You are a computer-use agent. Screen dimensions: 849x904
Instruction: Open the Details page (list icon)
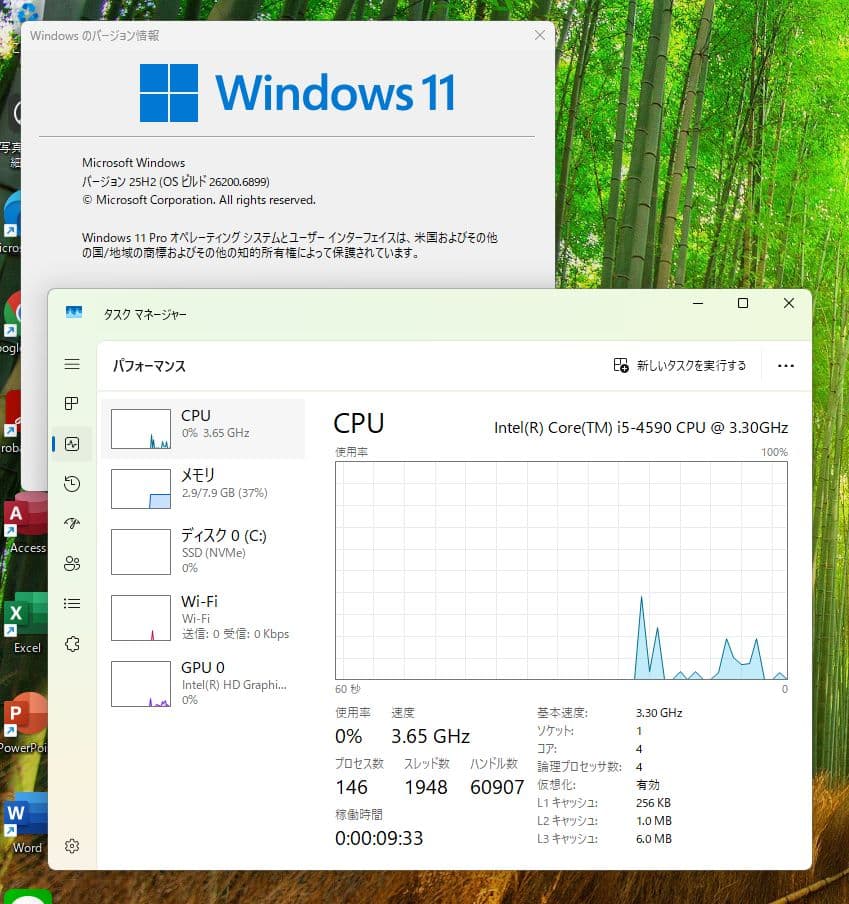(71, 603)
